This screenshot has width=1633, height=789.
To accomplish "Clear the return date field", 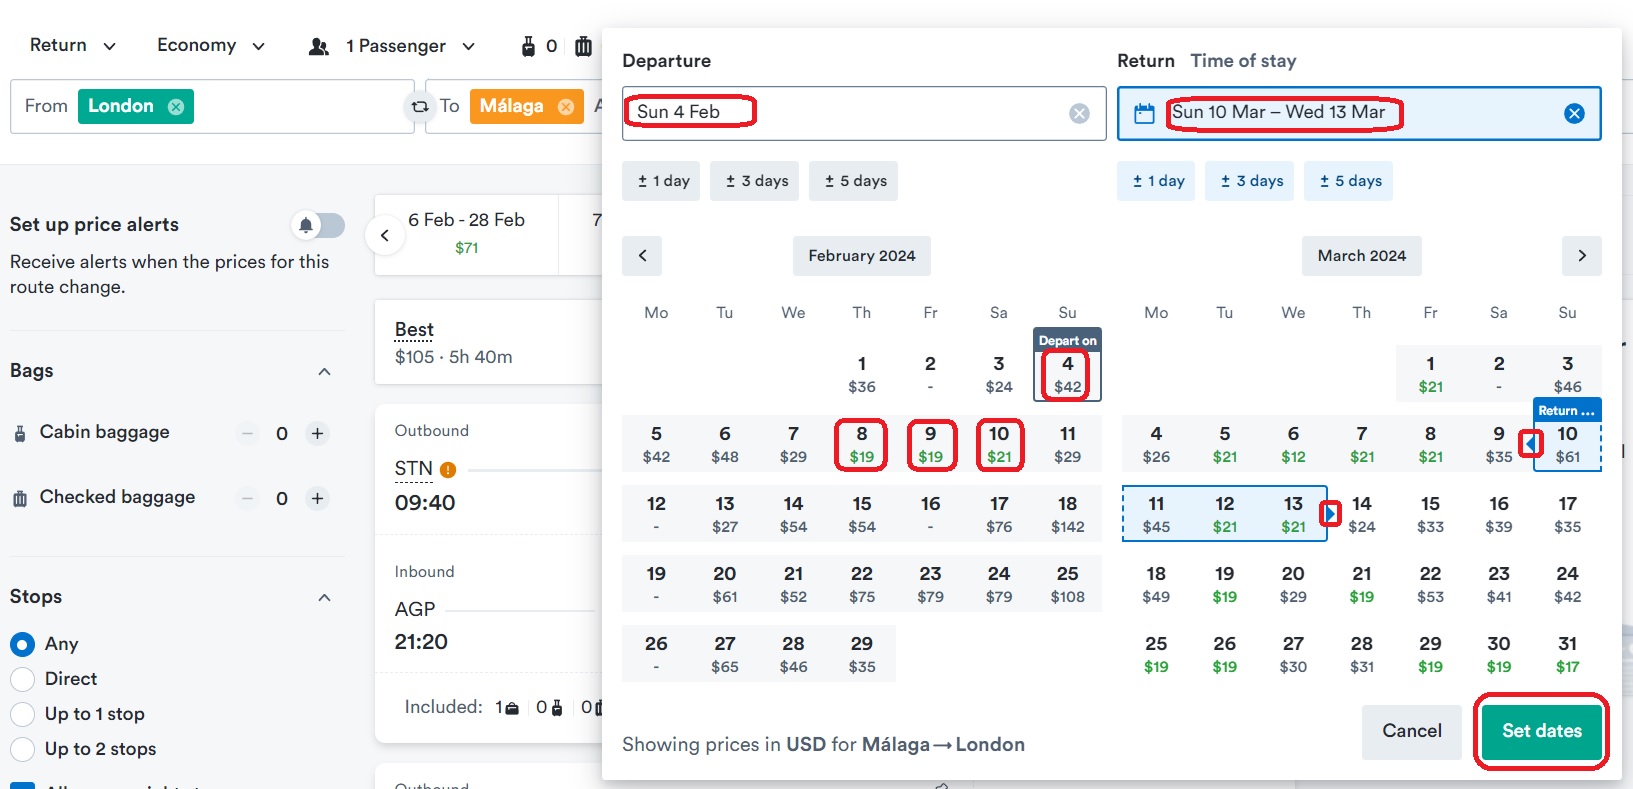I will (1573, 113).
